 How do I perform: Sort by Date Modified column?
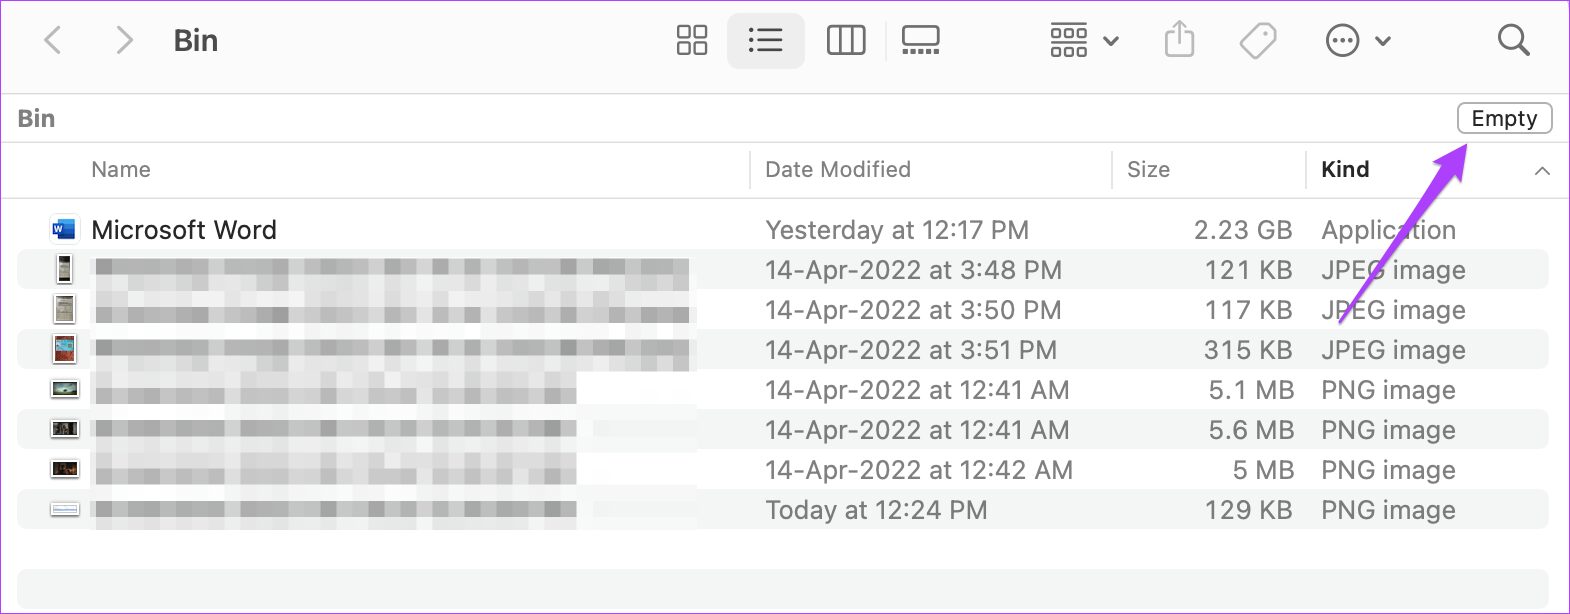(837, 170)
